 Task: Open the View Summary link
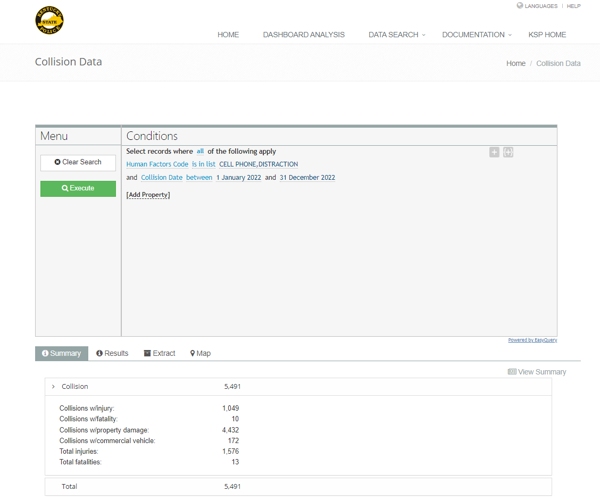pos(537,372)
